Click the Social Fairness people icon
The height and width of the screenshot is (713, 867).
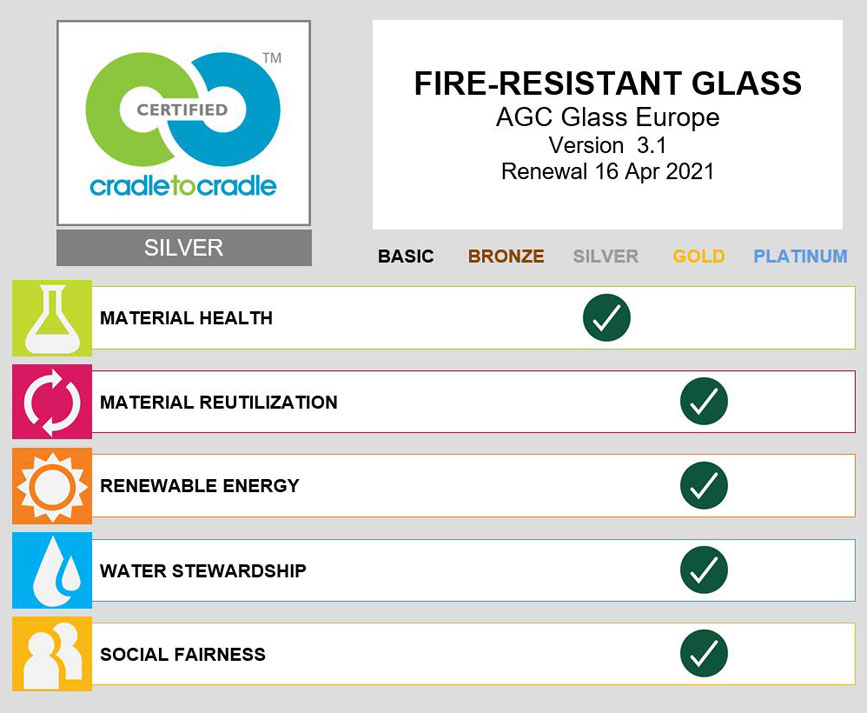[x=52, y=654]
